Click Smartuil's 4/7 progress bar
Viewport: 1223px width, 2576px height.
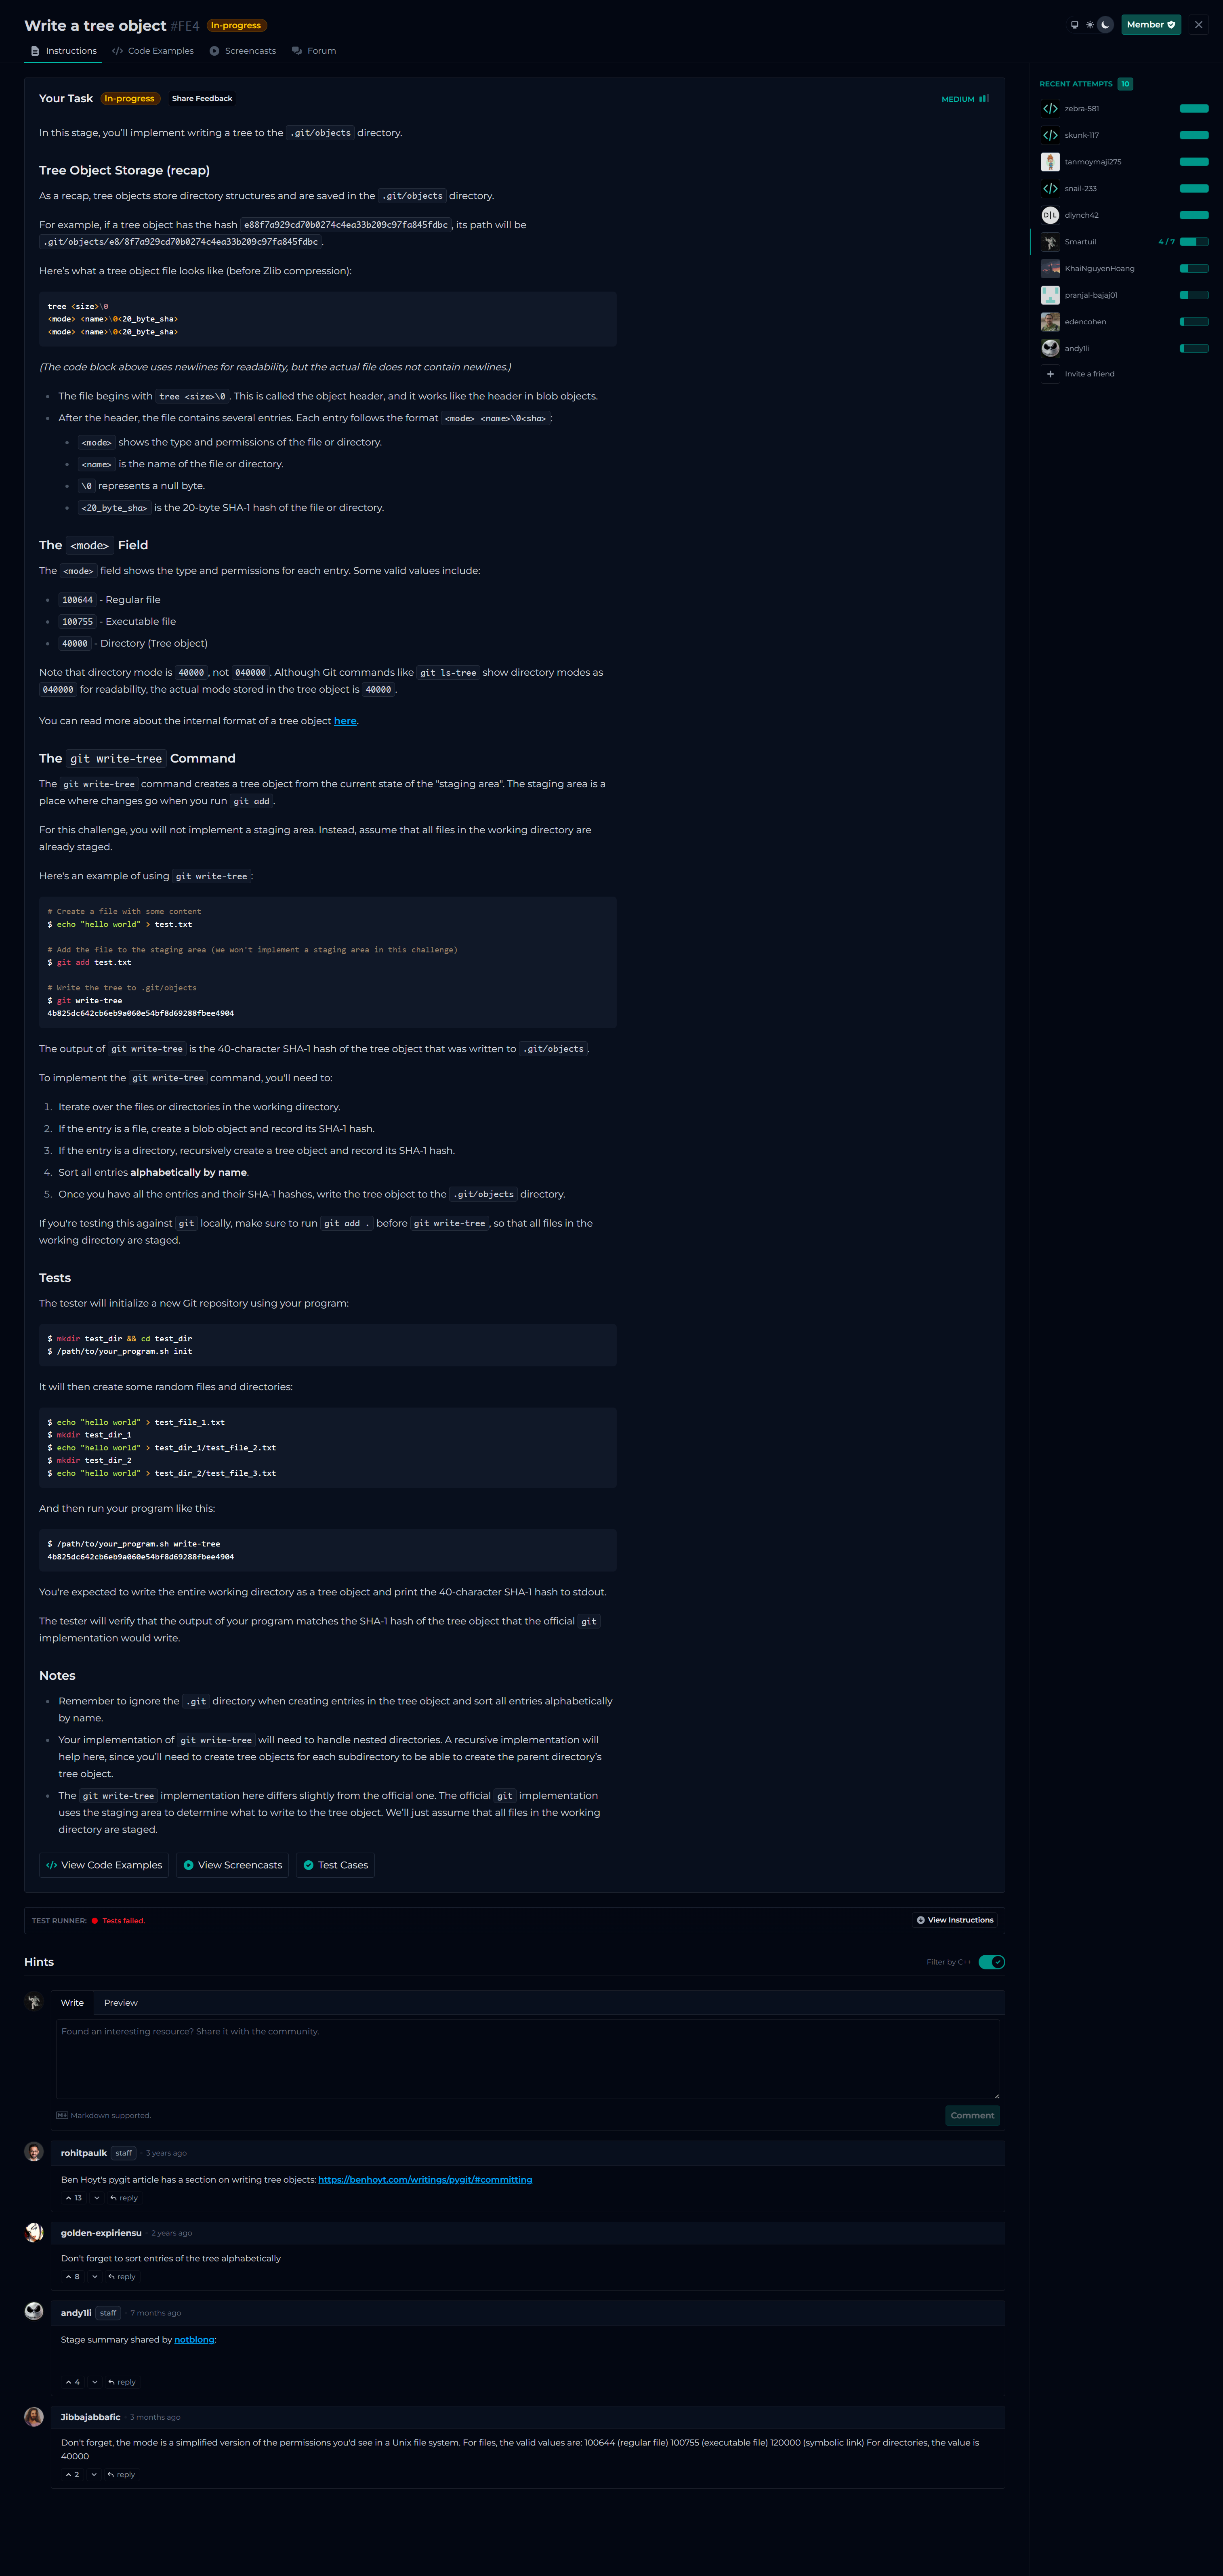coord(1194,242)
